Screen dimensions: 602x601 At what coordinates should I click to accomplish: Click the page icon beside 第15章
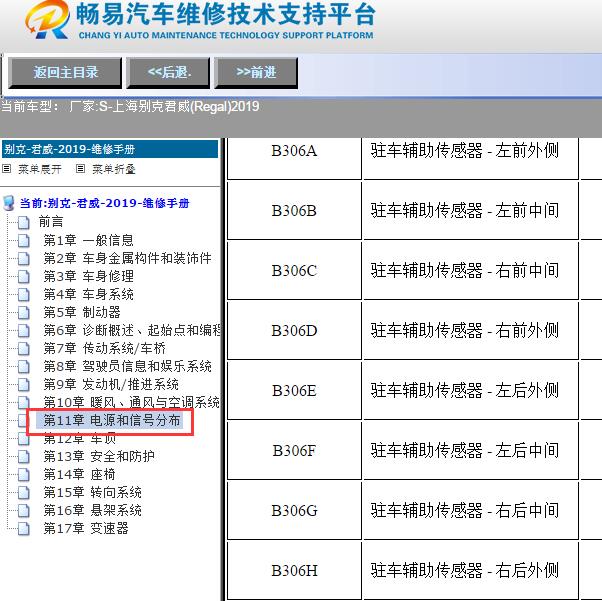[x=24, y=493]
